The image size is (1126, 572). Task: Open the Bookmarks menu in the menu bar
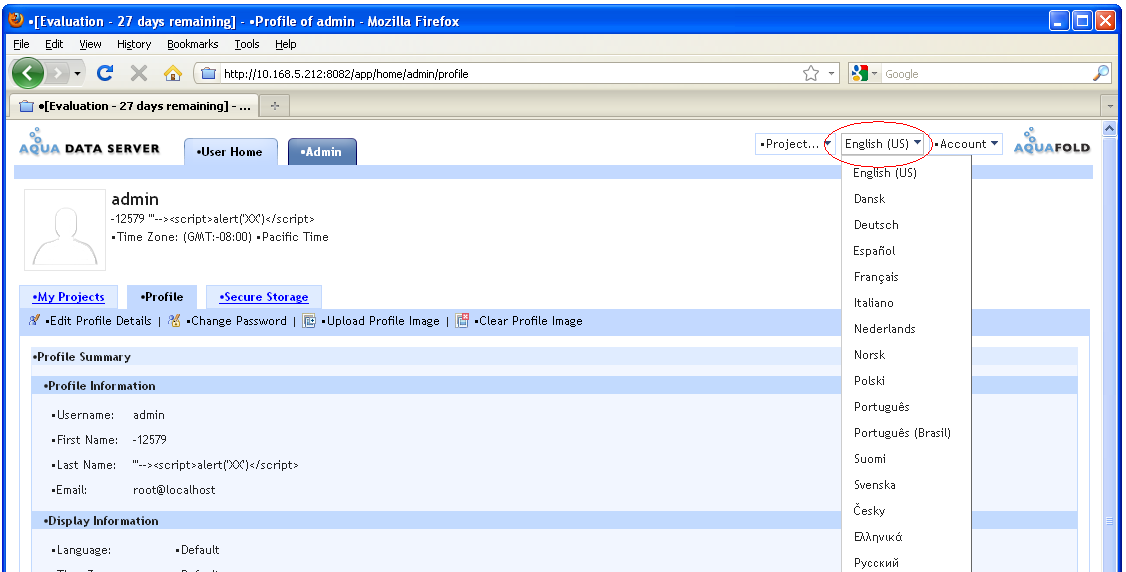(x=190, y=44)
